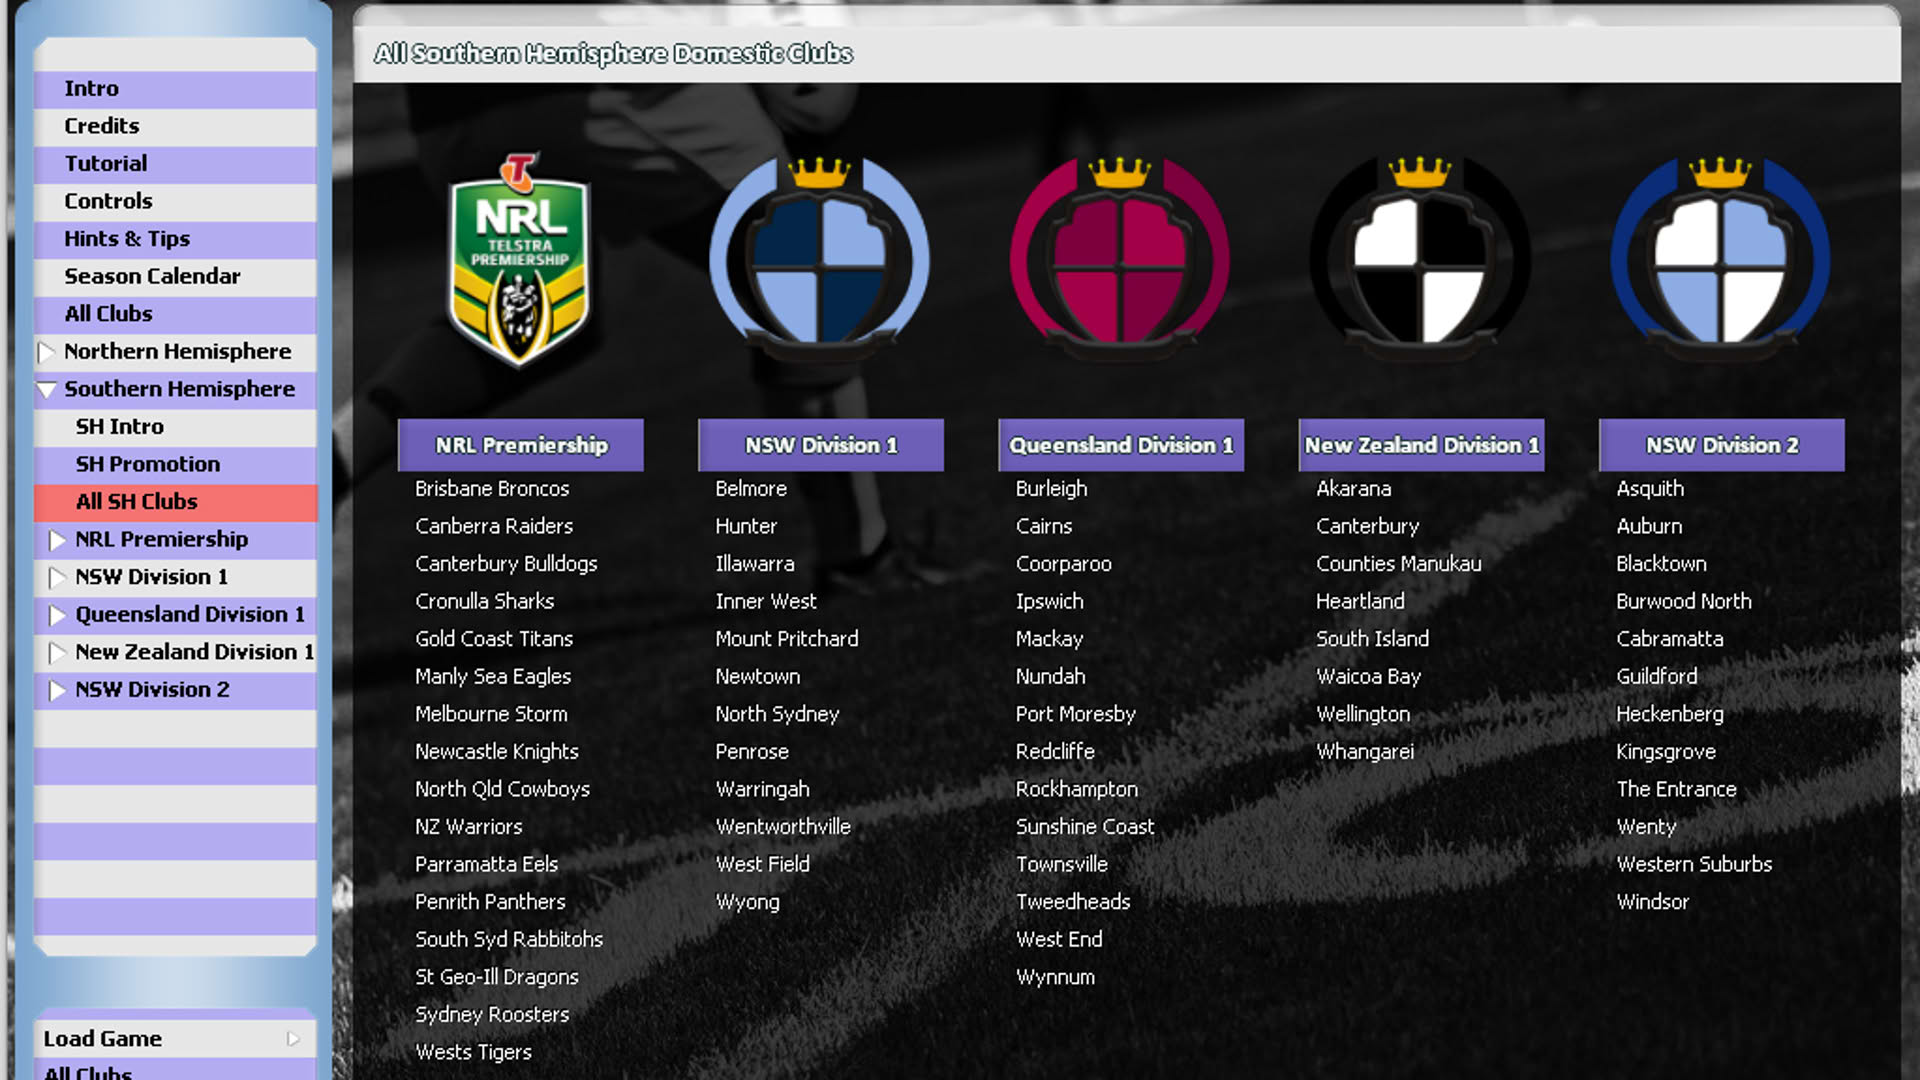Screen dimensions: 1920x1080
Task: Select Western Suburbs club
Action: pos(1693,865)
